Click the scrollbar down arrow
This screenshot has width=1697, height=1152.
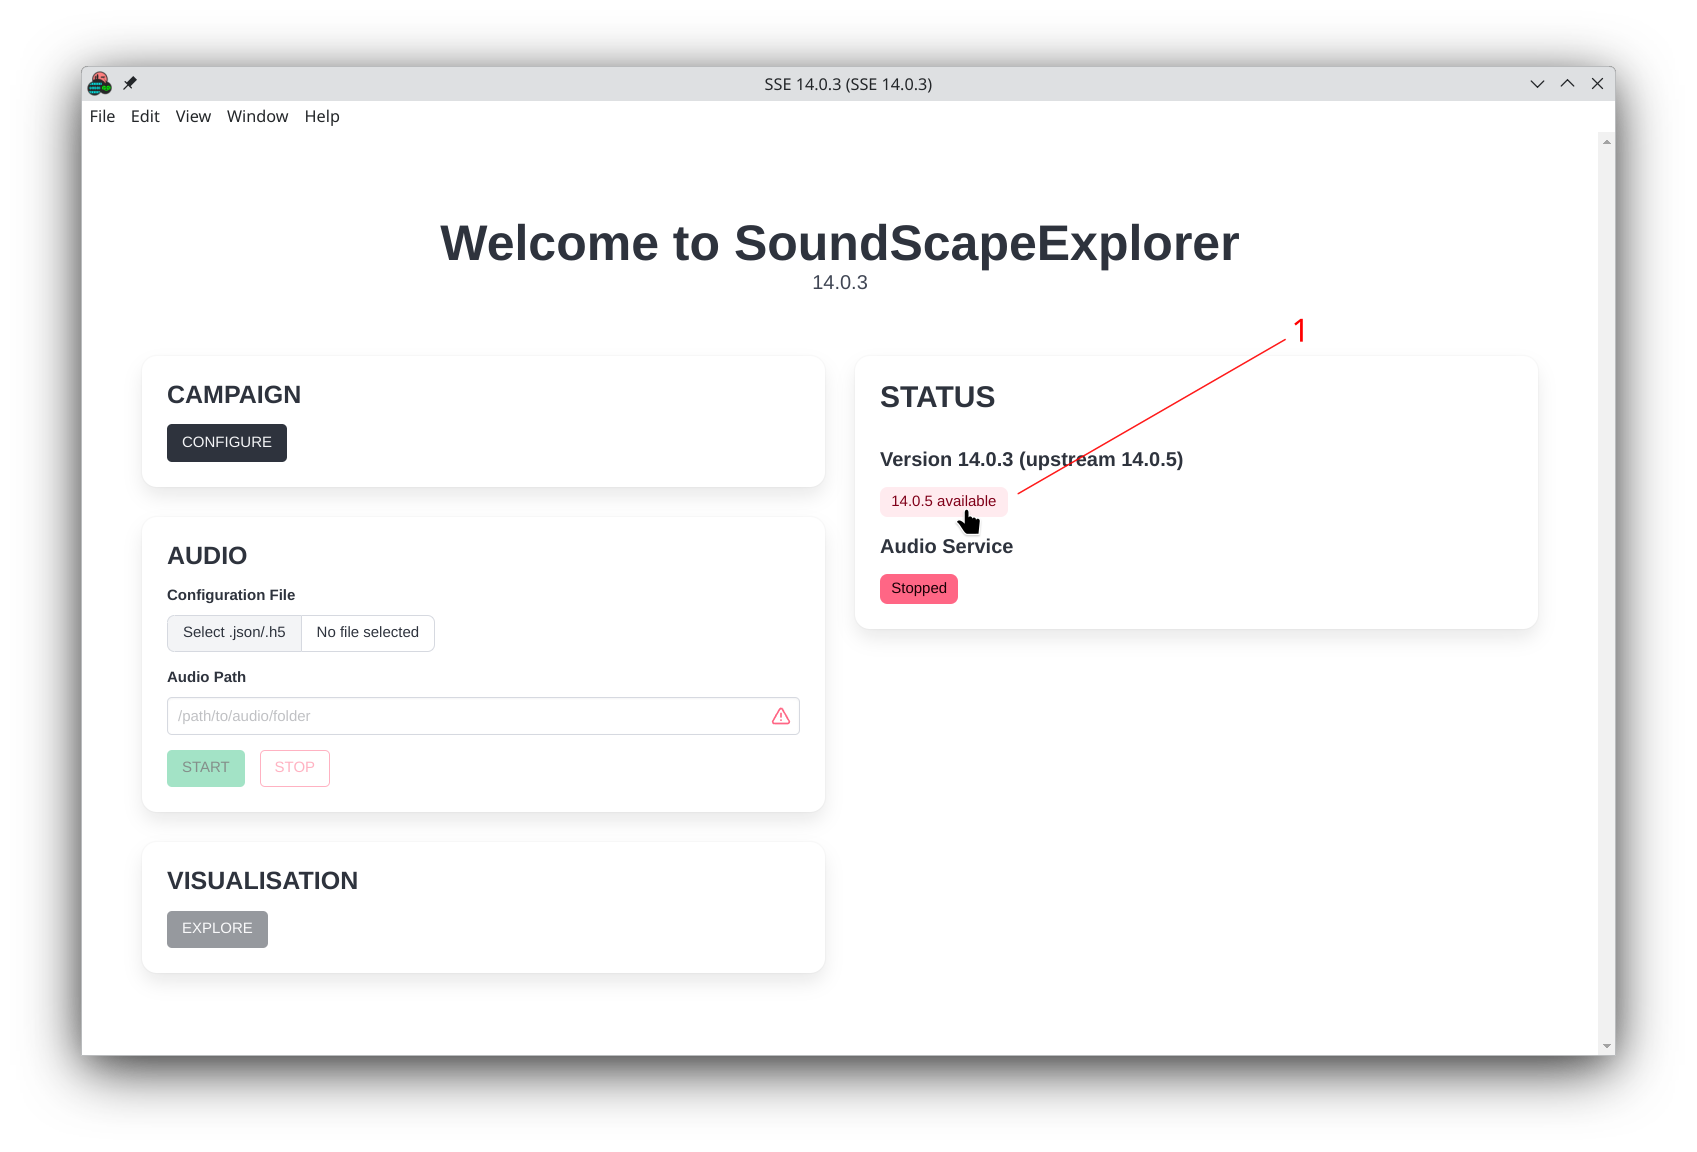click(1606, 1046)
